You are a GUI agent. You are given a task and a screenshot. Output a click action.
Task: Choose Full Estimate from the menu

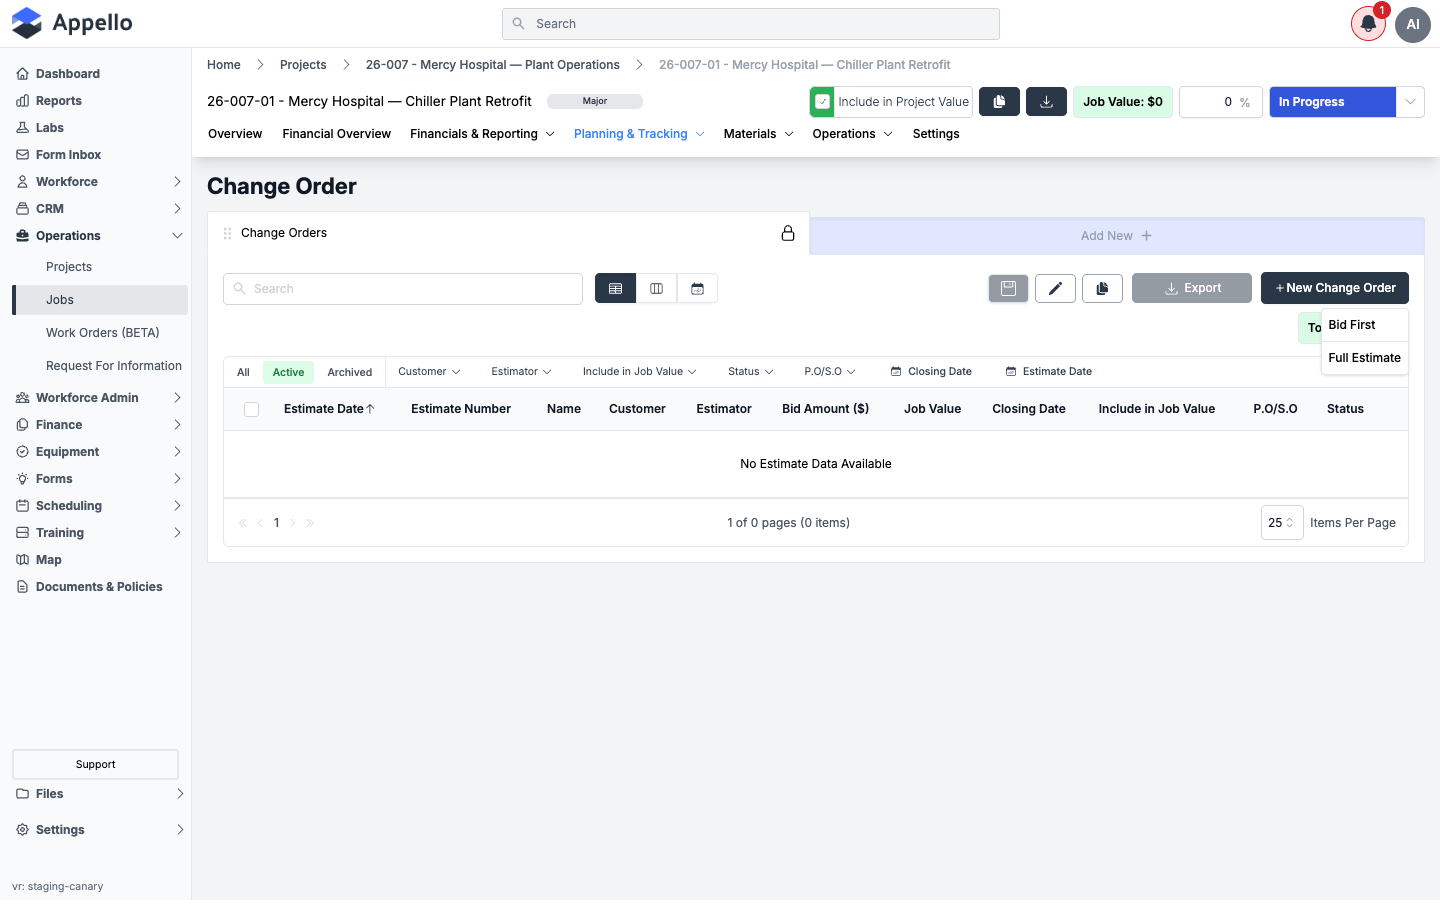[1364, 358]
